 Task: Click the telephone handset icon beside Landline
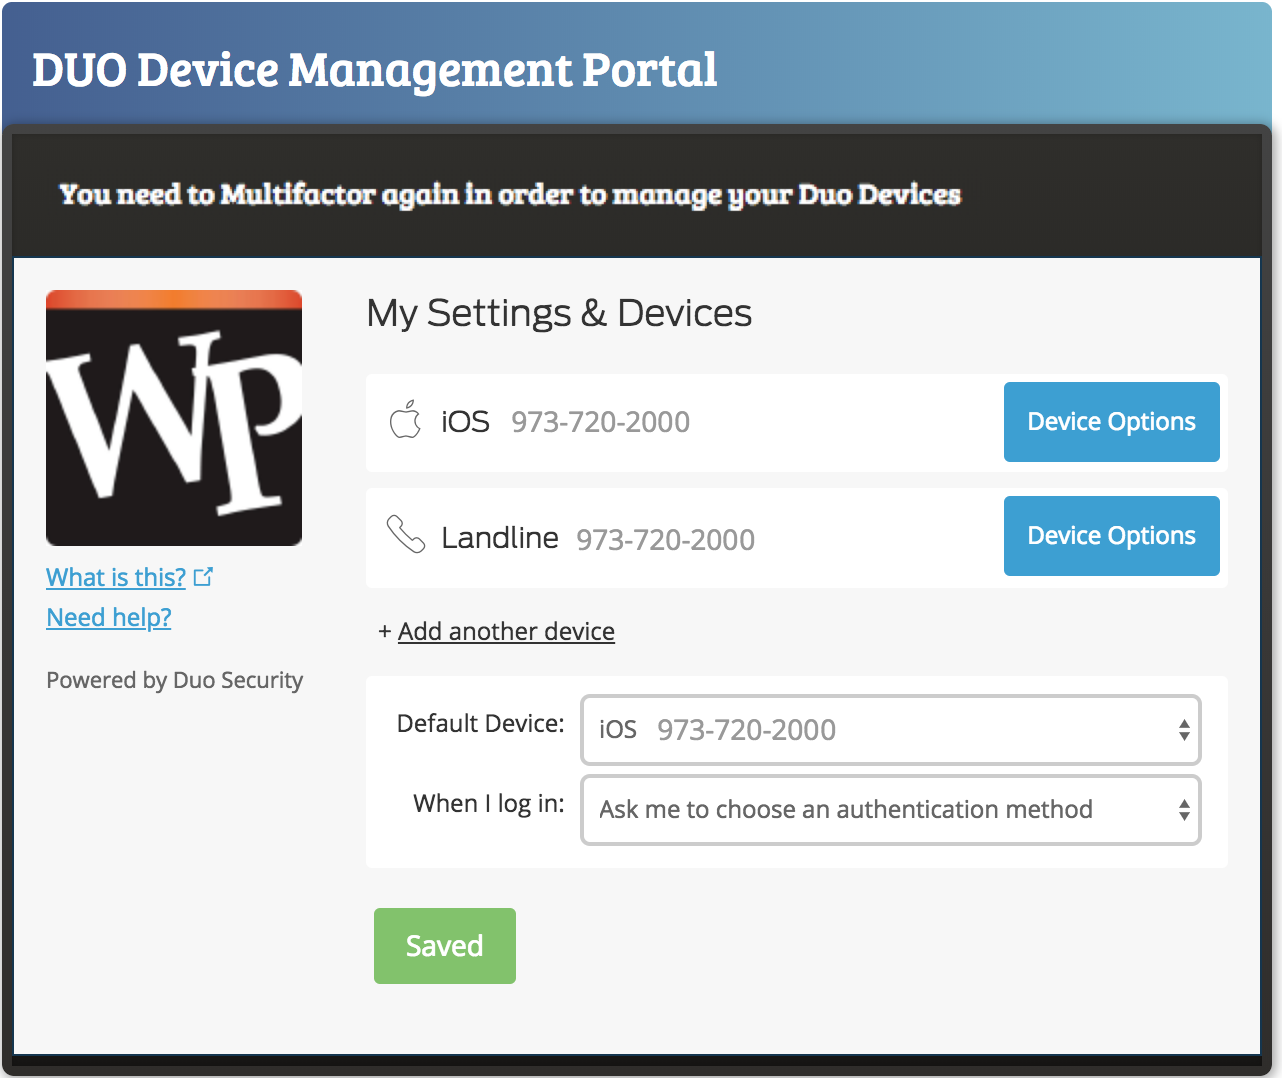406,535
